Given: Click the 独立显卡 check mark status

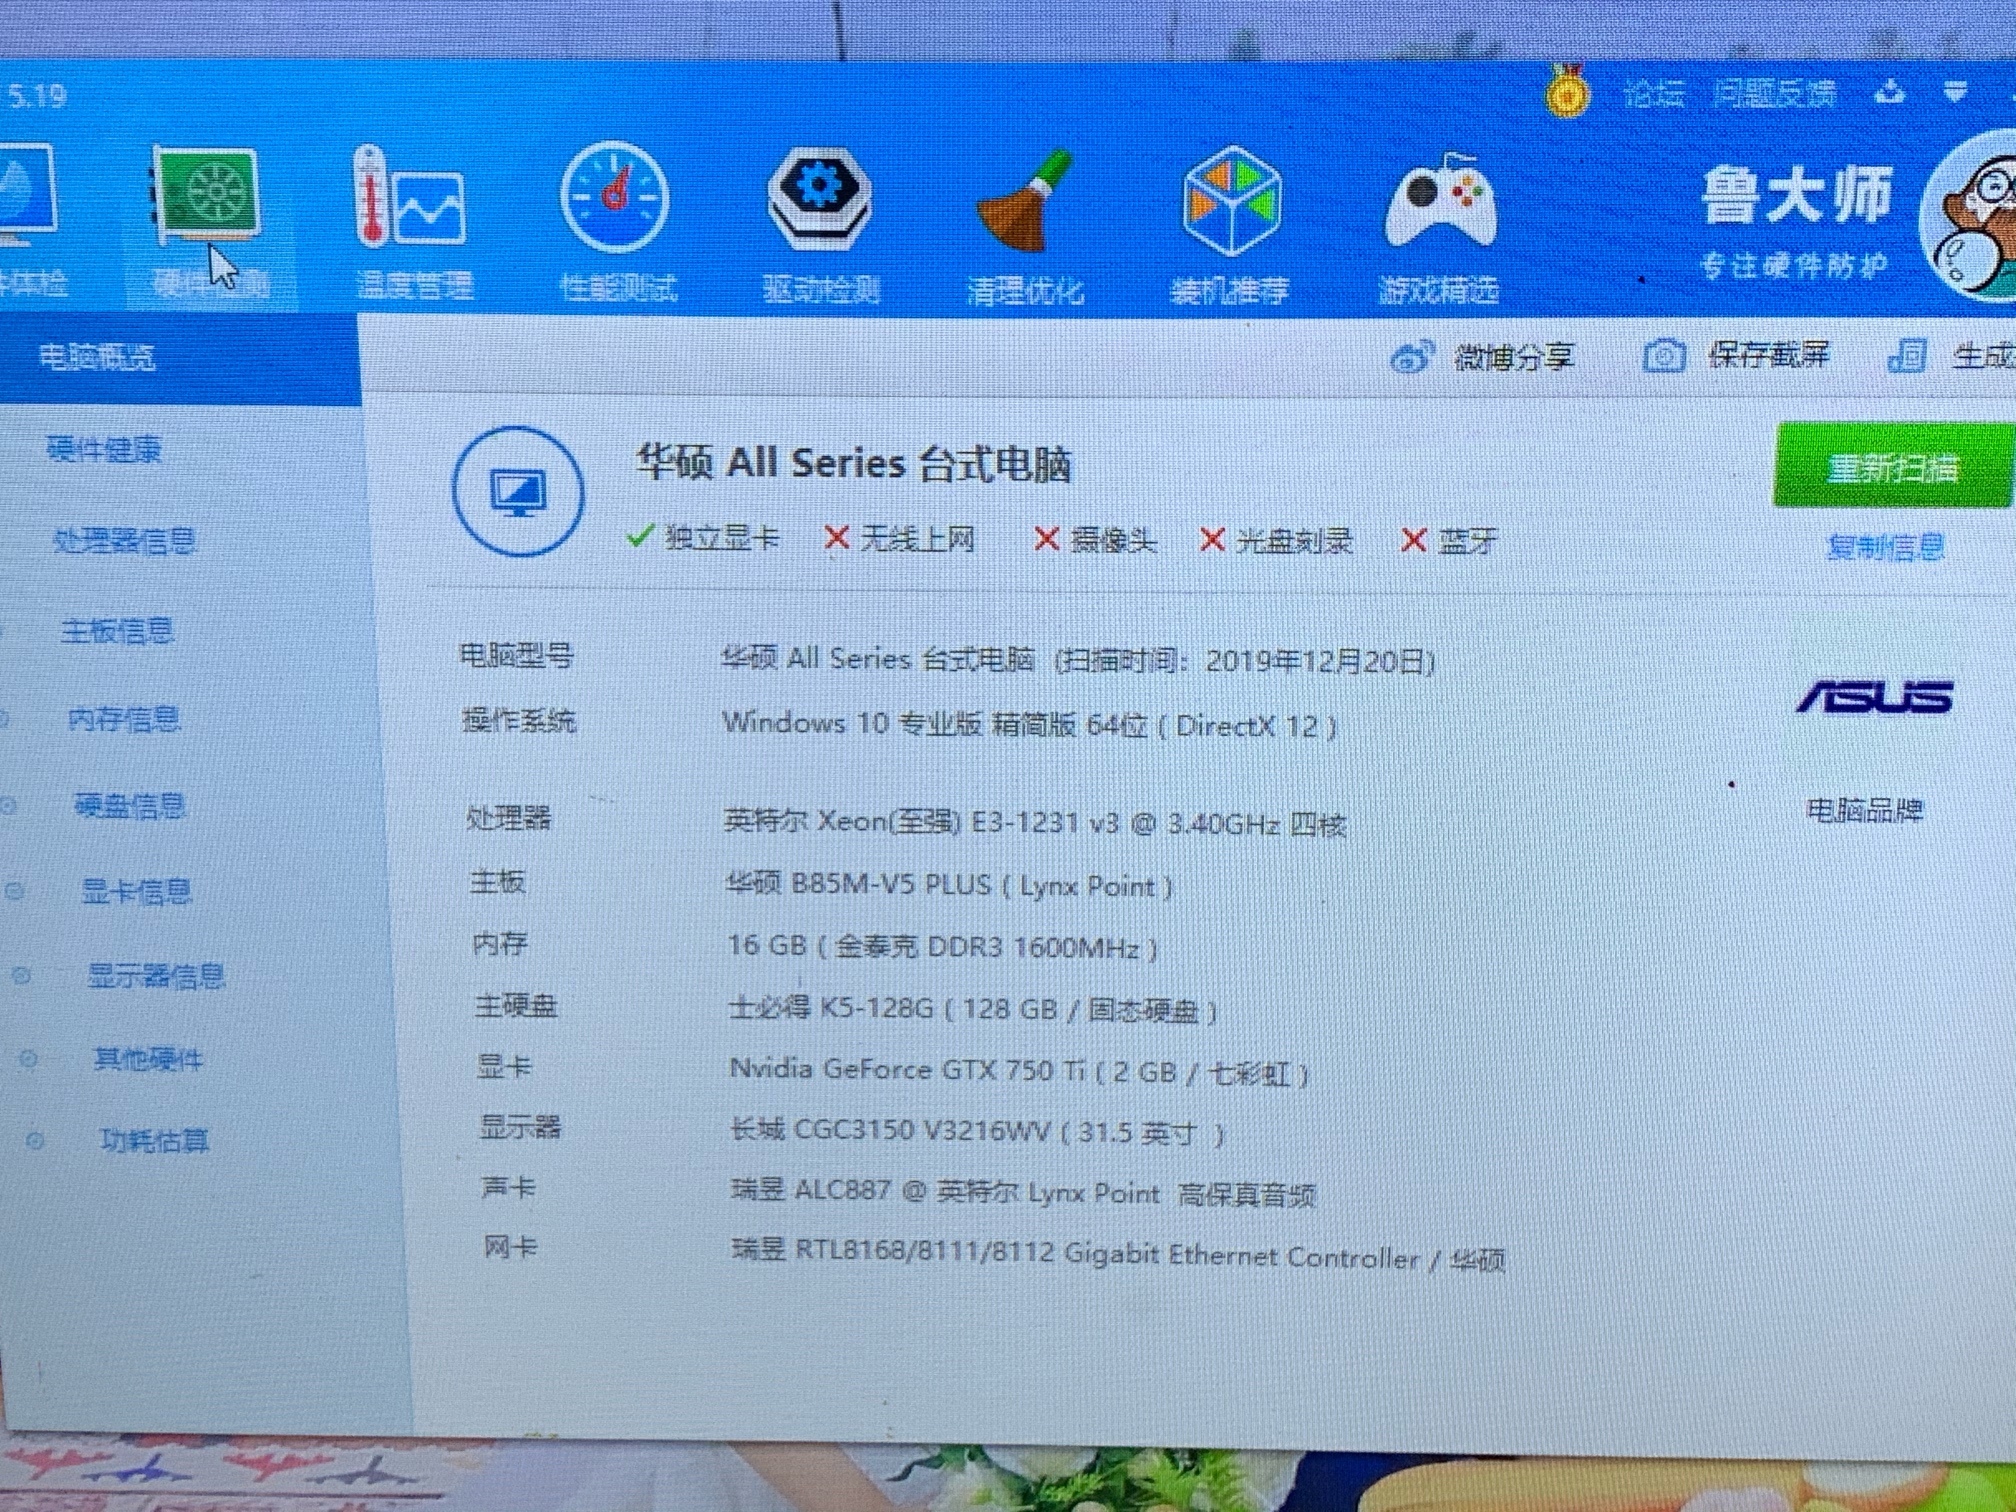Looking at the screenshot, I should [x=702, y=537].
